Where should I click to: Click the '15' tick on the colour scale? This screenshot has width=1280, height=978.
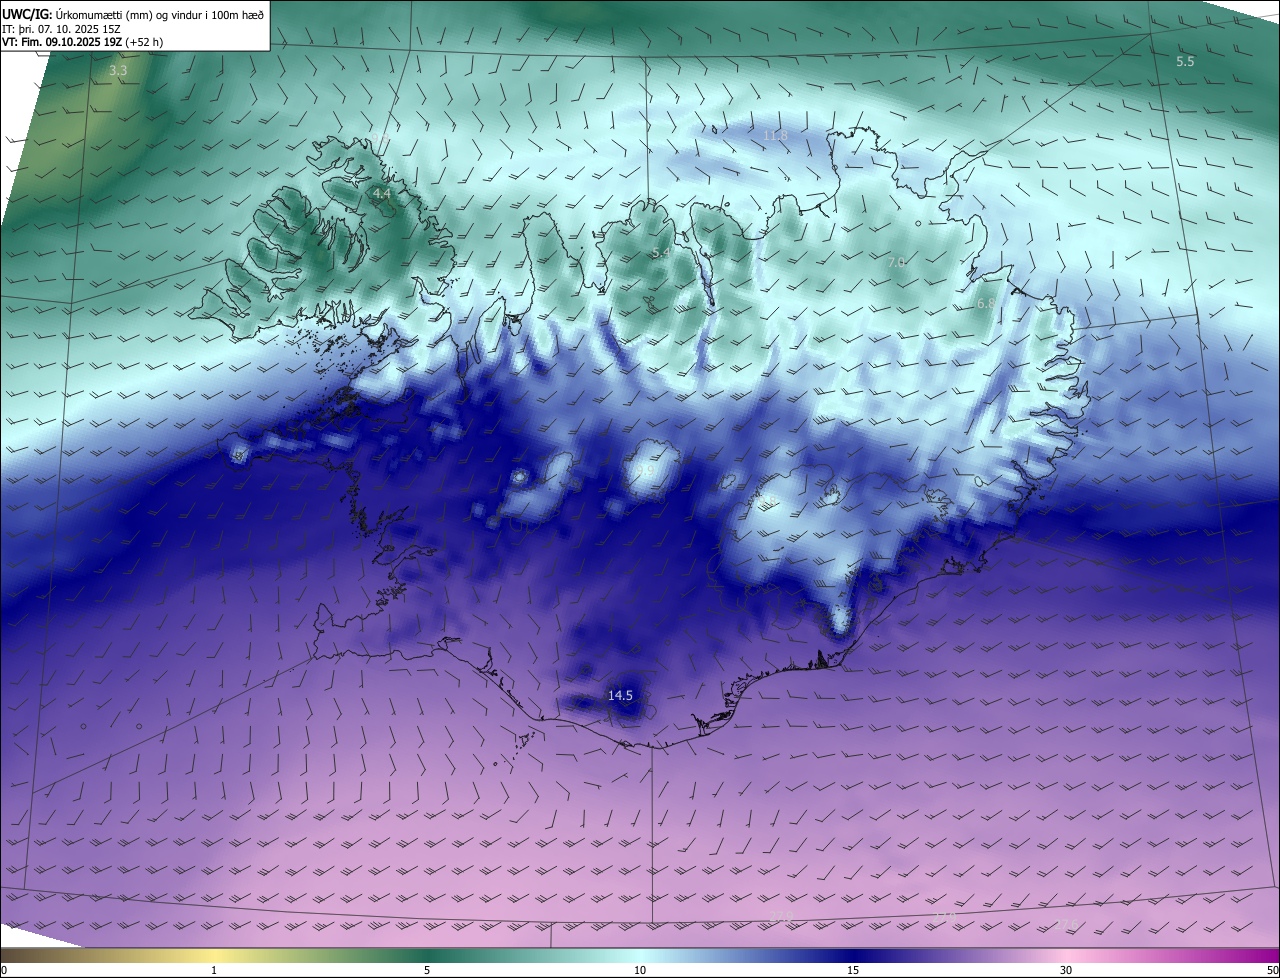[853, 970]
